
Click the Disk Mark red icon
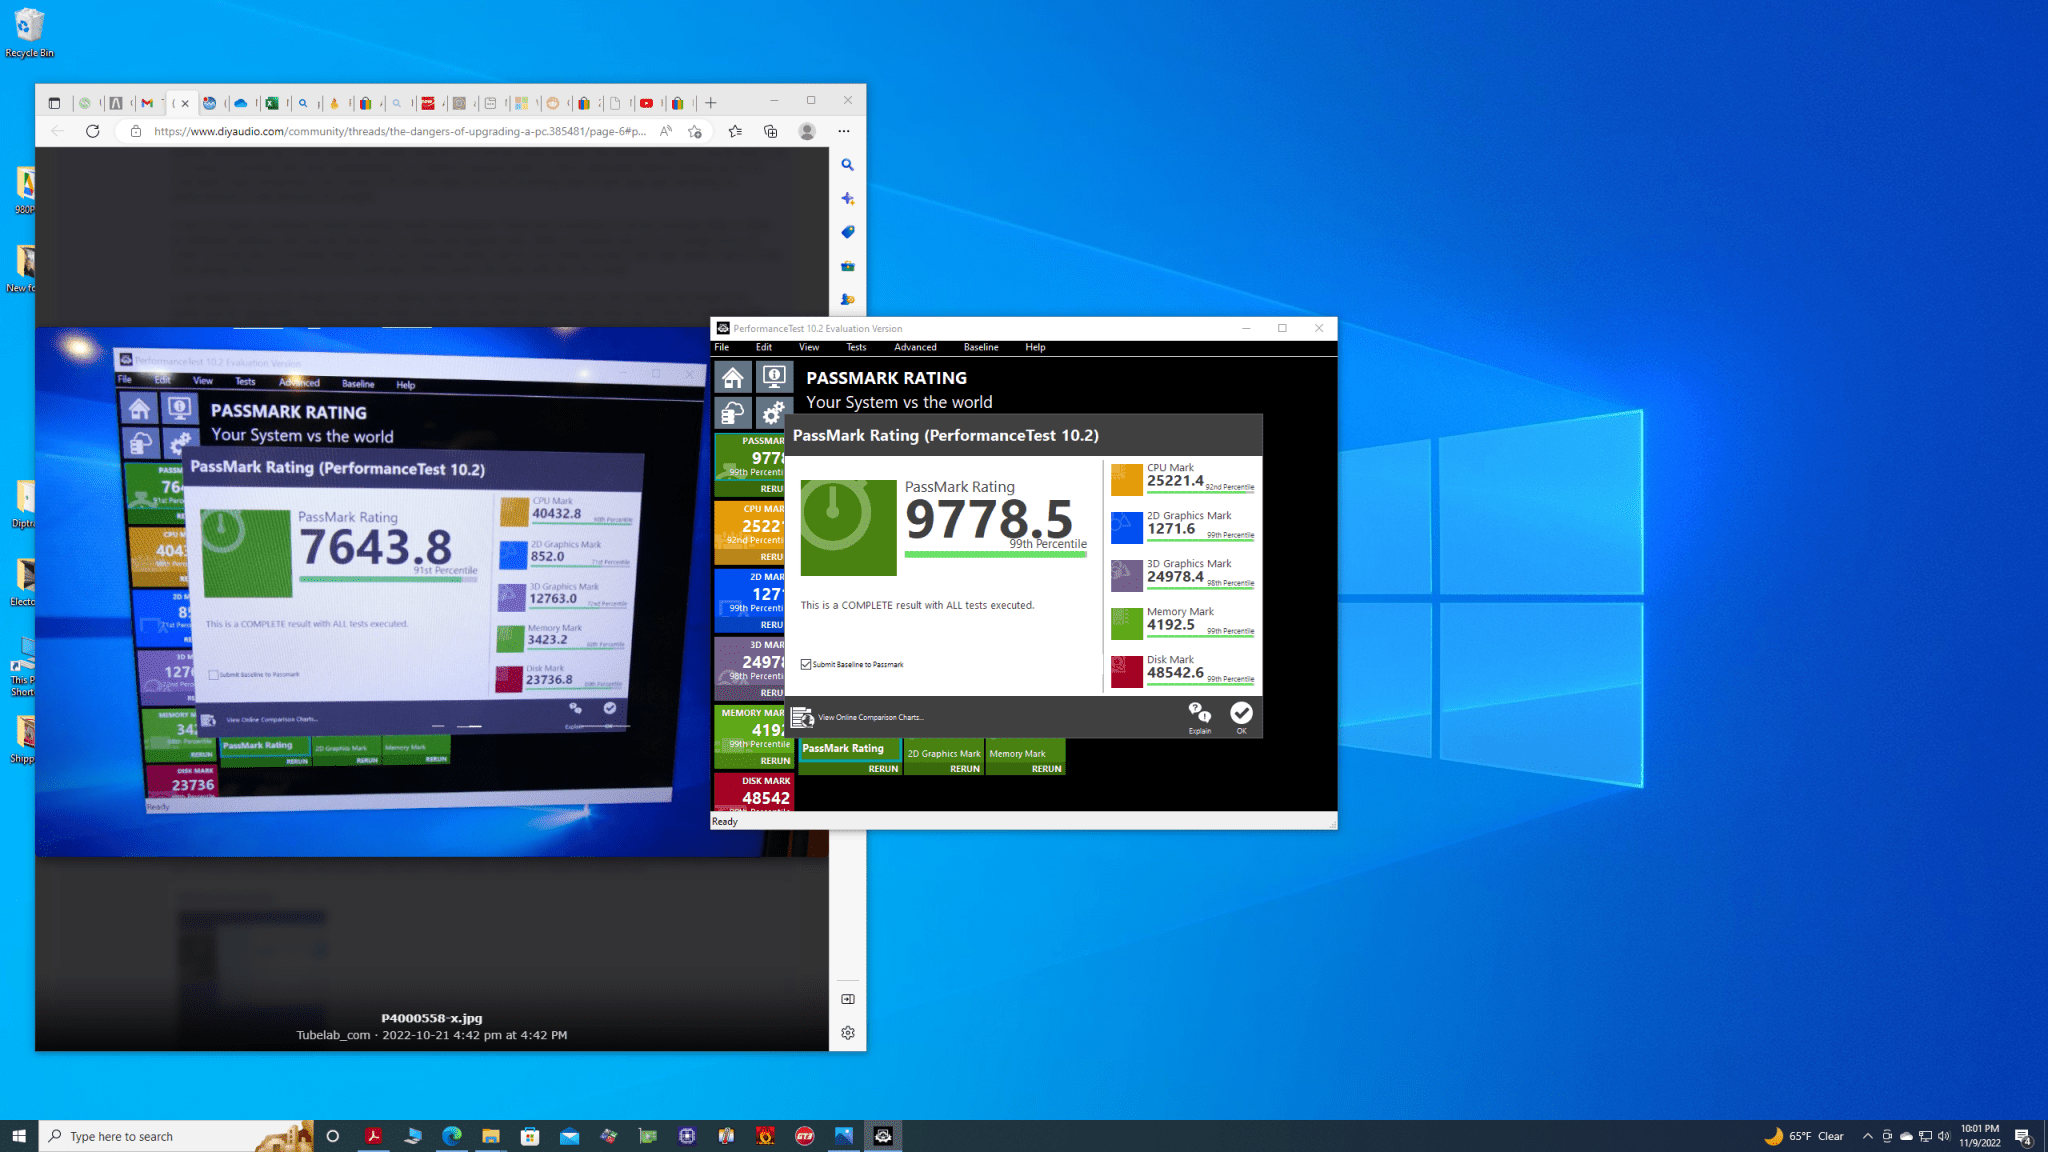pyautogui.click(x=1127, y=671)
